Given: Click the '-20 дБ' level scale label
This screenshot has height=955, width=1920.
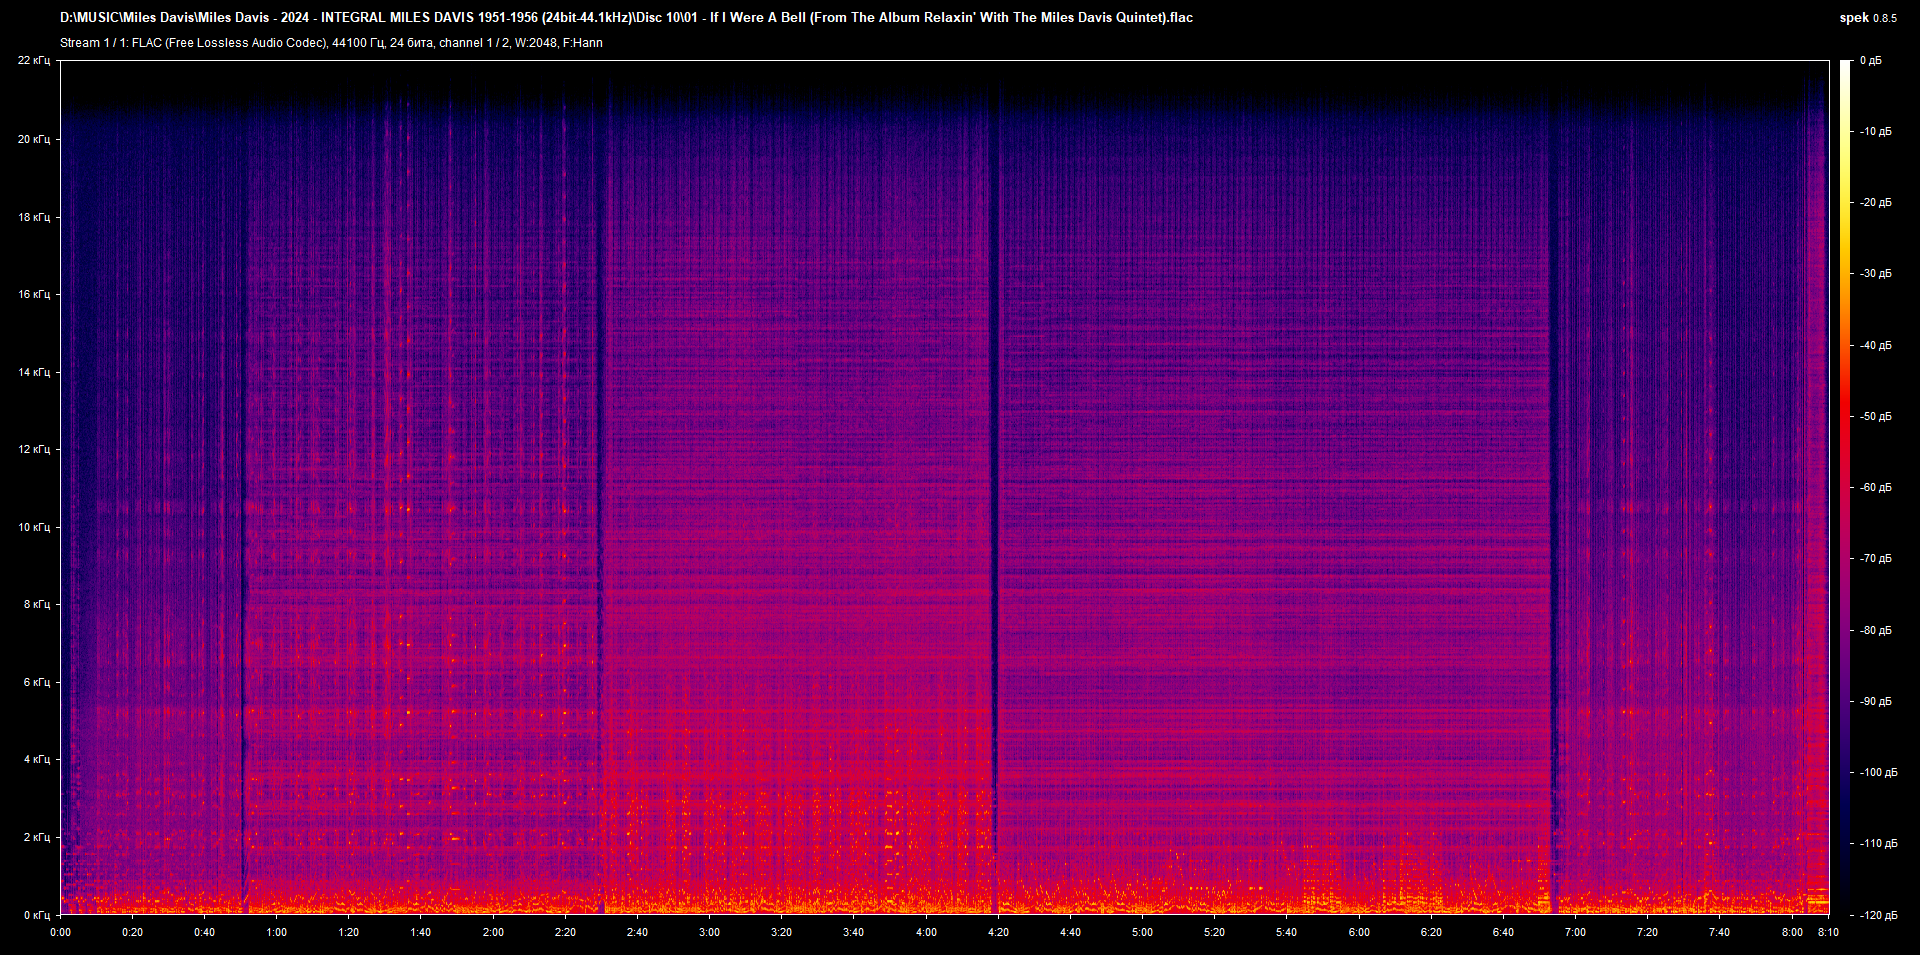Looking at the screenshot, I should (x=1875, y=203).
